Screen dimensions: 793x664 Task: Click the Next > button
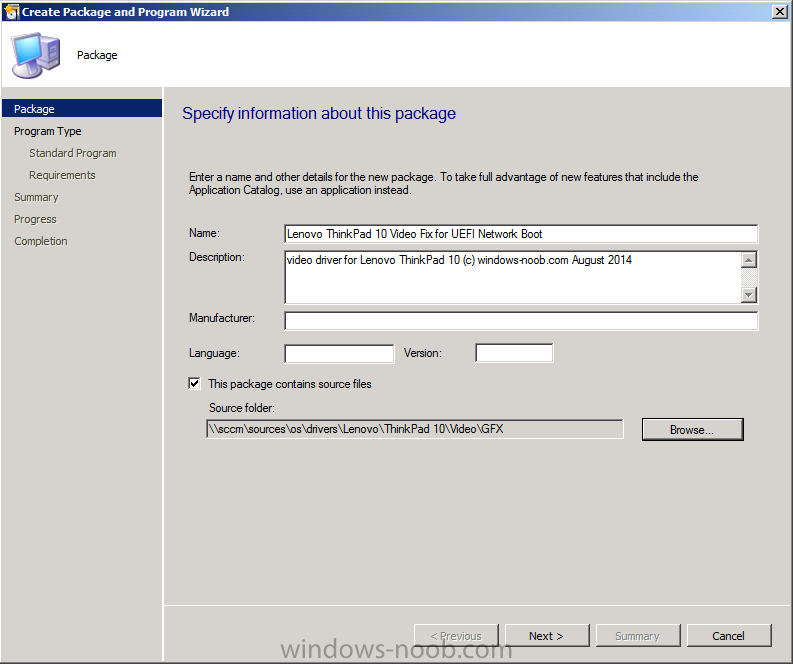[x=547, y=636]
